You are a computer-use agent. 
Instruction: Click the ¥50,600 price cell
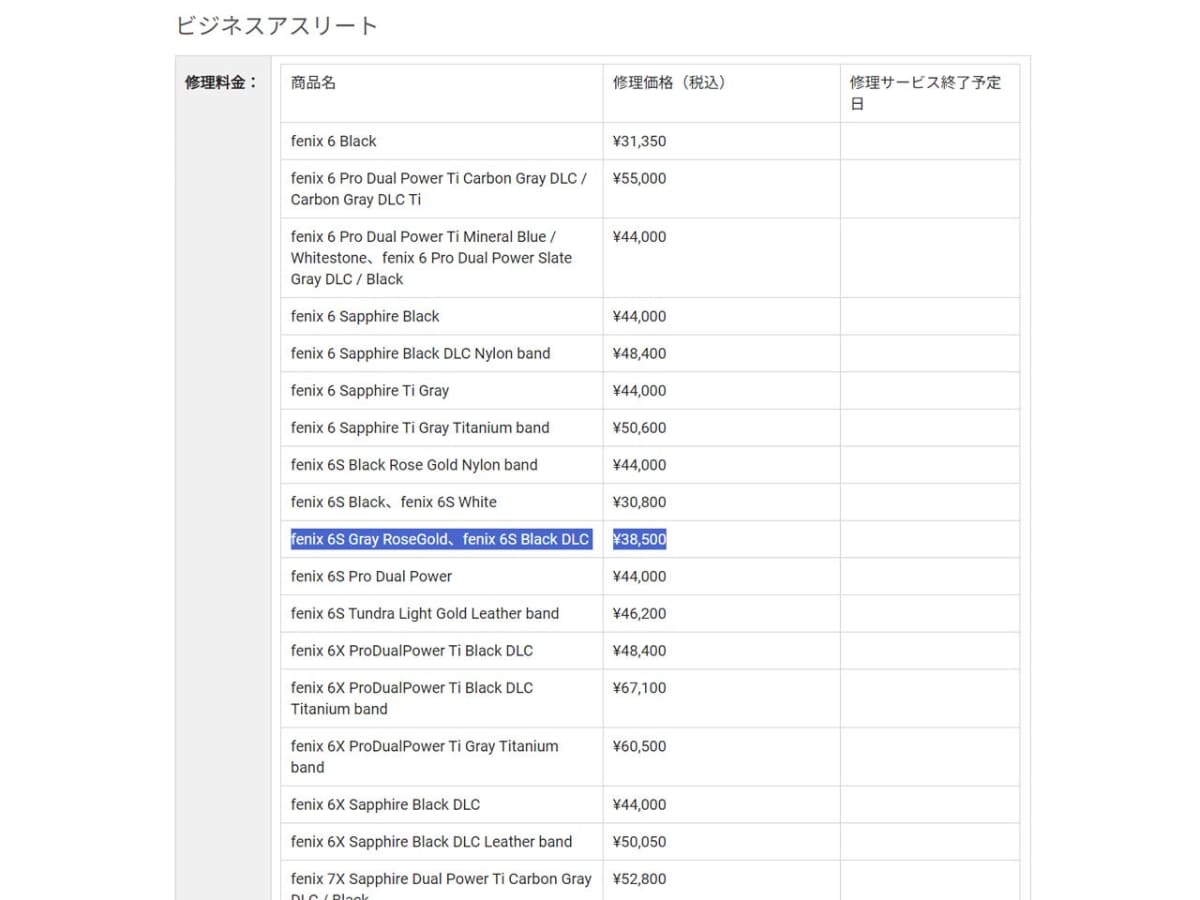(639, 427)
